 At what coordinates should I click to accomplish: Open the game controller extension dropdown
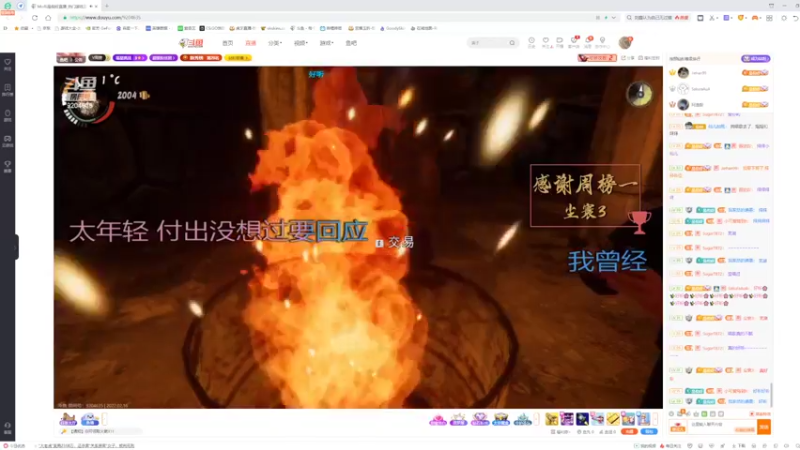(x=757, y=18)
